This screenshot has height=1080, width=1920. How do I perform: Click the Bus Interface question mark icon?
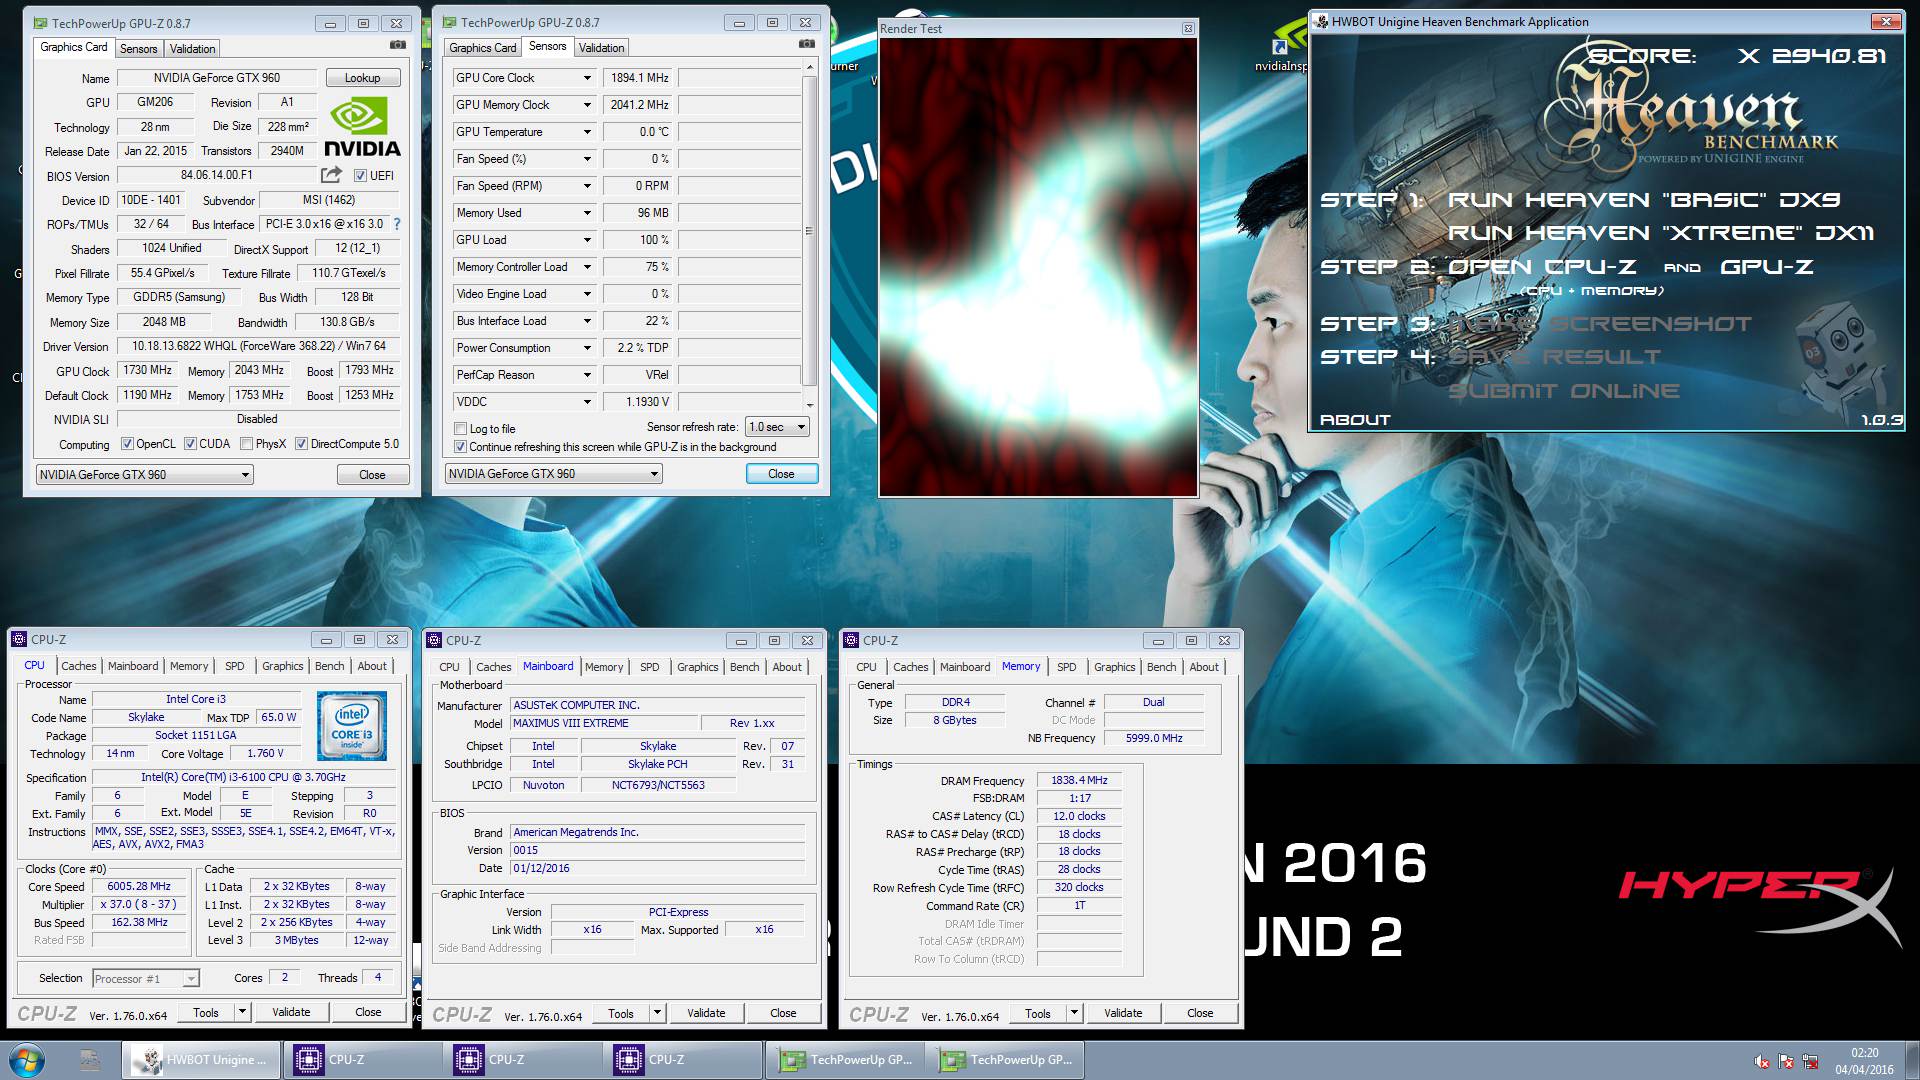397,224
